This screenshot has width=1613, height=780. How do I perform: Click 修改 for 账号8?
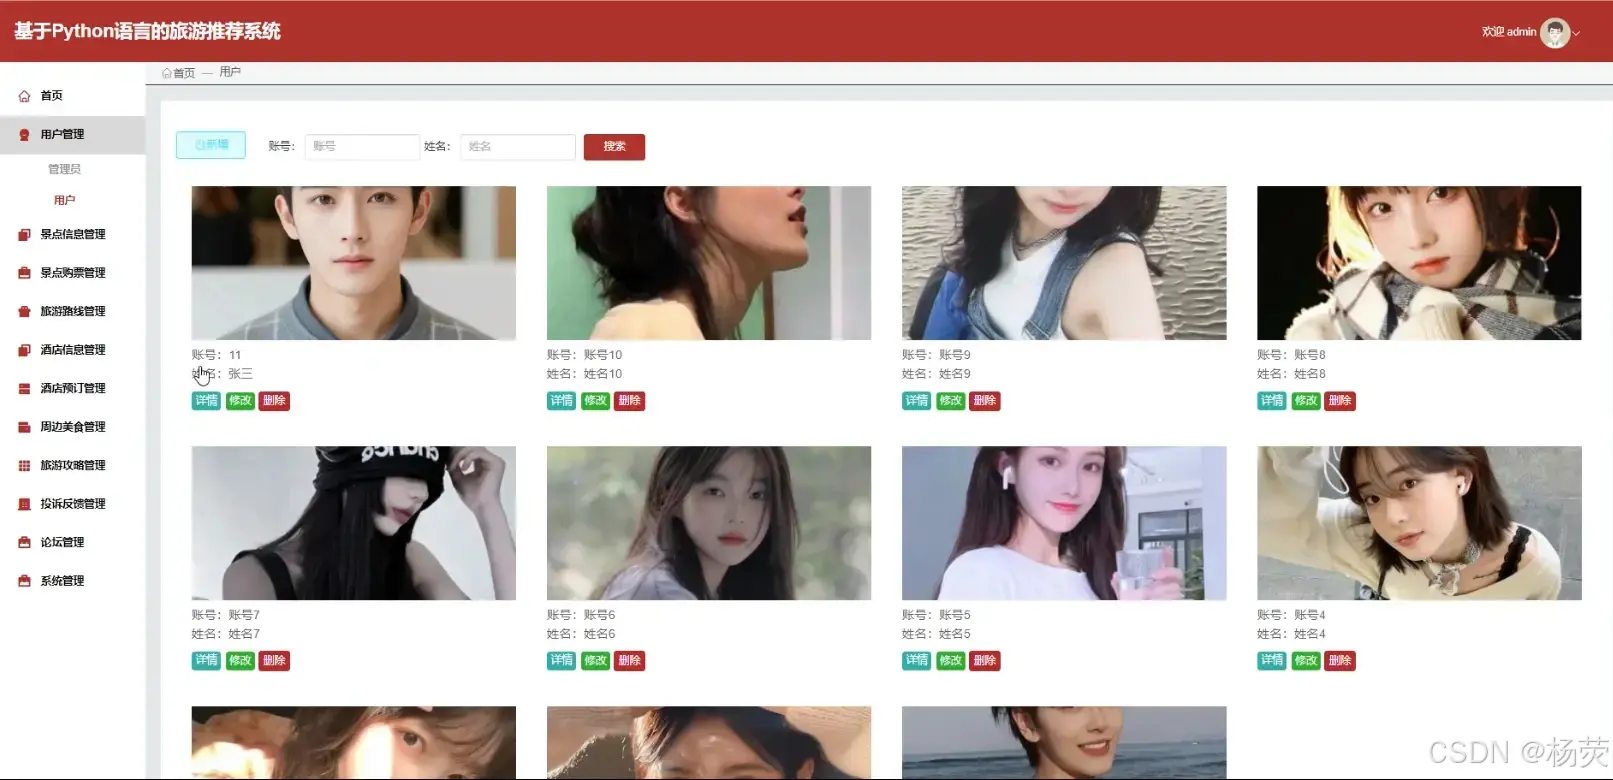coord(1305,401)
